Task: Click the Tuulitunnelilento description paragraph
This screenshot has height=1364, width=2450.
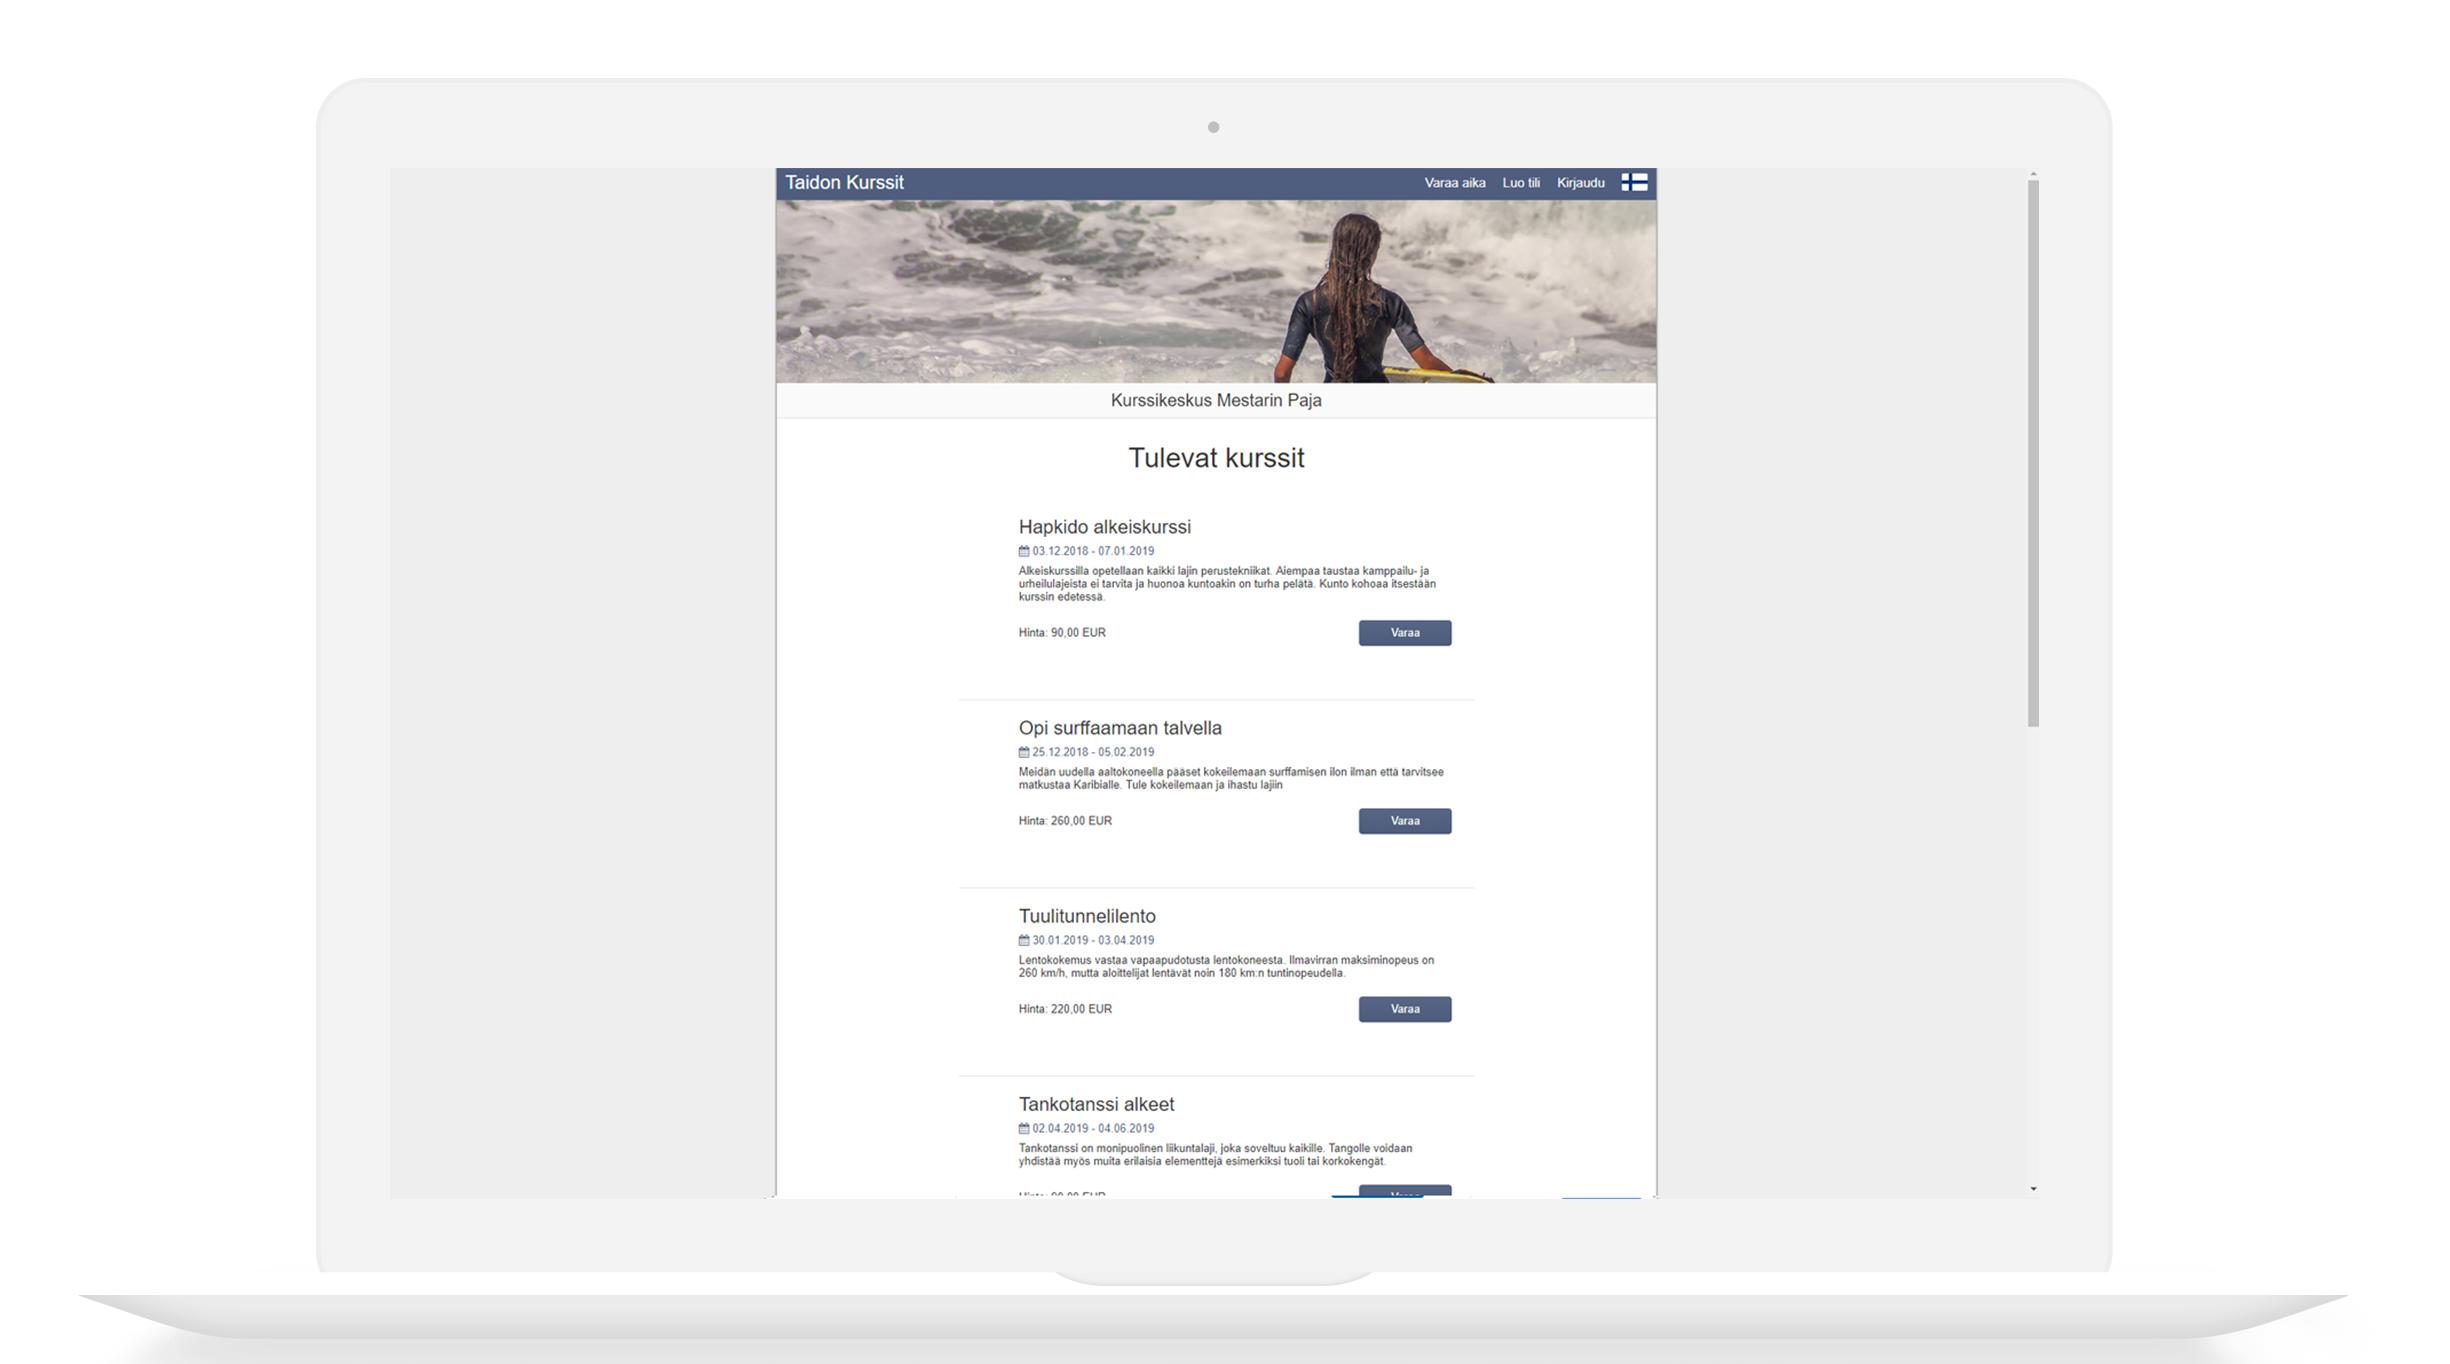Action: [x=1226, y=966]
